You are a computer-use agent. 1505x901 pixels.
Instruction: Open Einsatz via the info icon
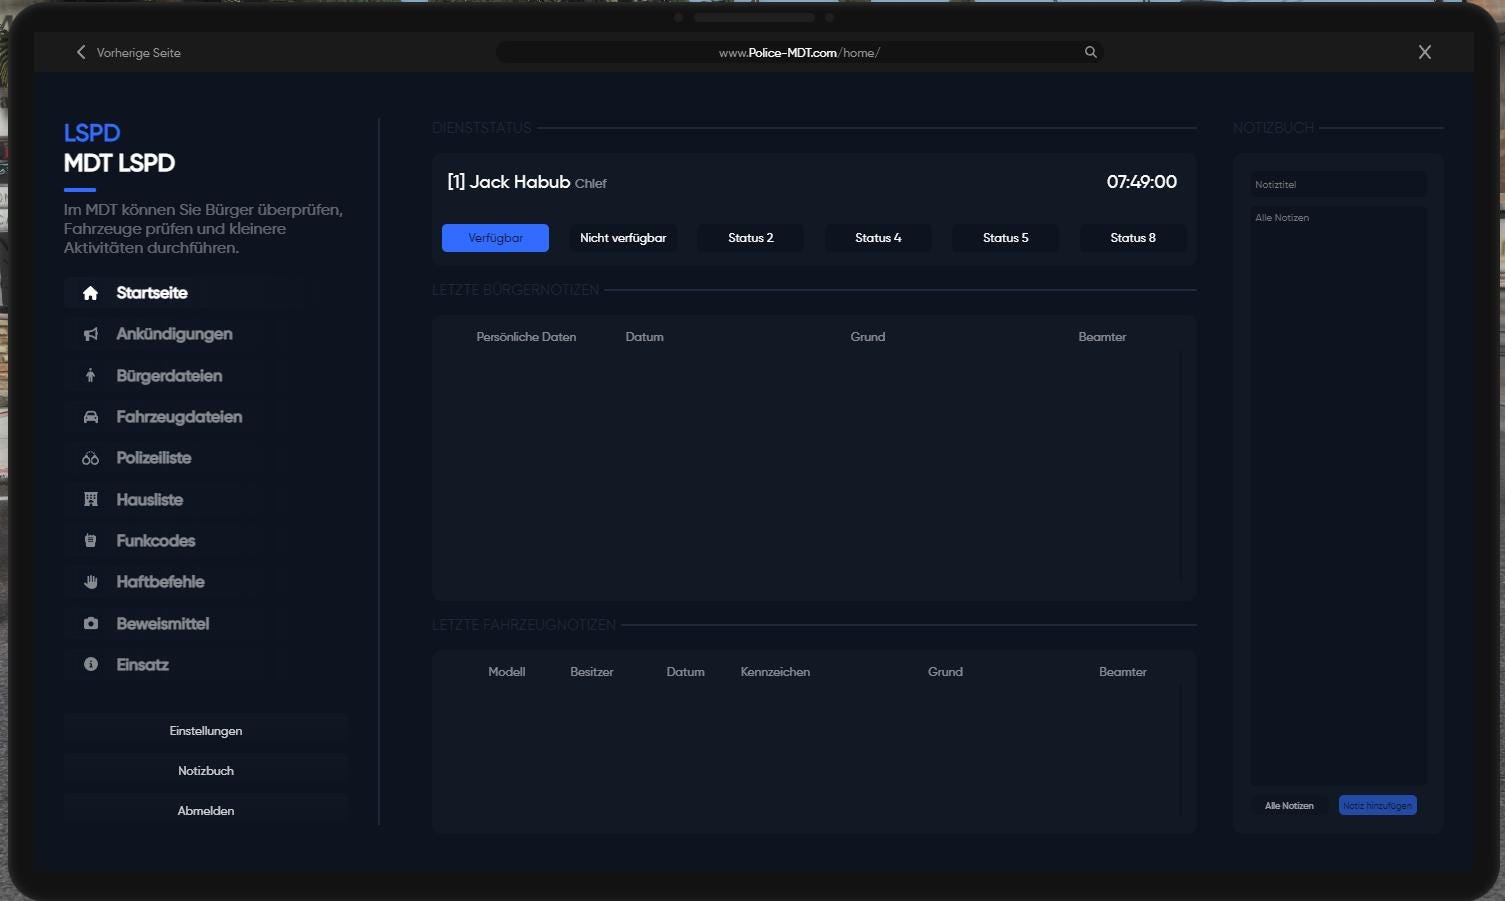[90, 664]
